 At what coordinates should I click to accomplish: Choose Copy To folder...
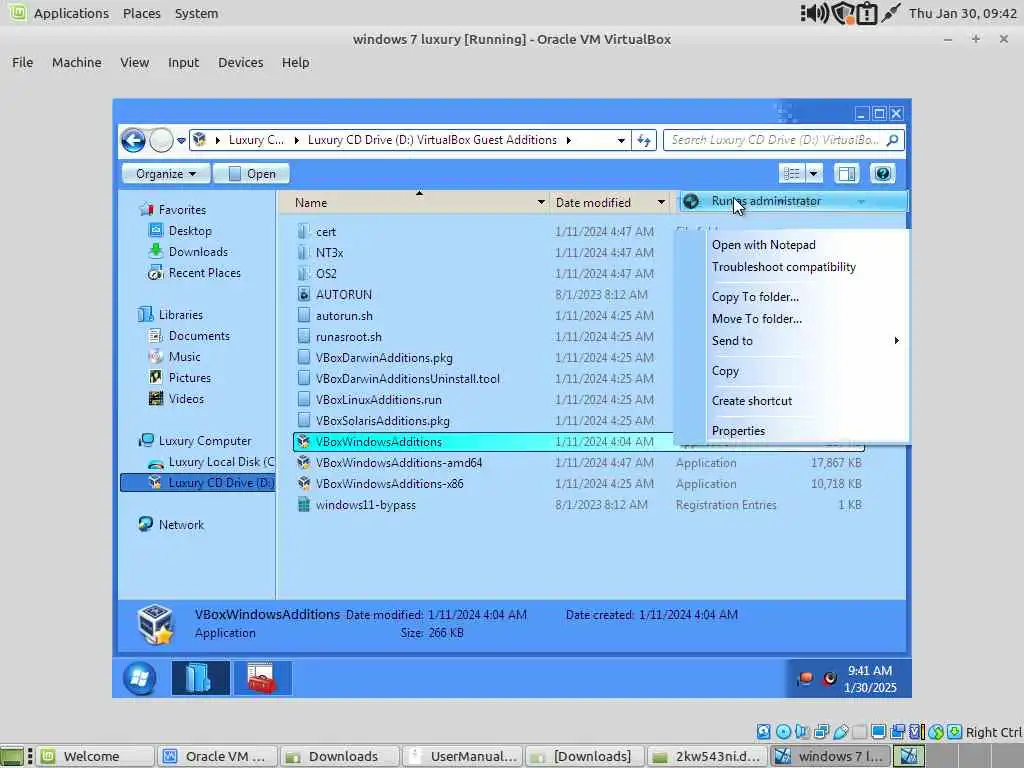(x=756, y=296)
